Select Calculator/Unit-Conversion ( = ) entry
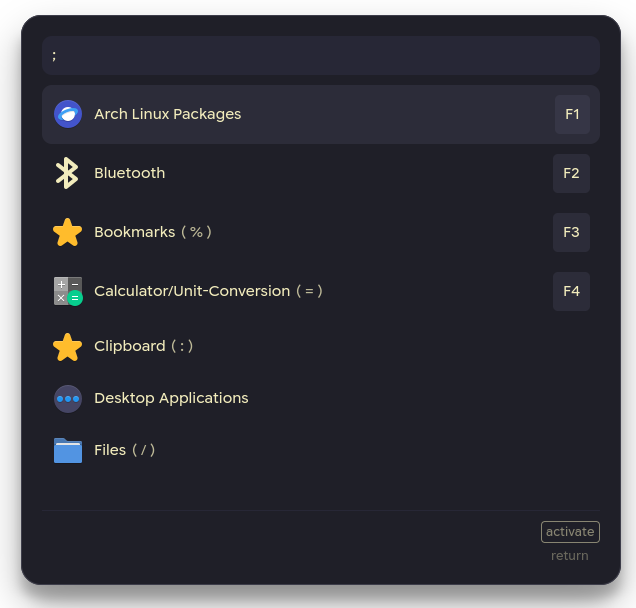636x608 pixels. click(208, 291)
